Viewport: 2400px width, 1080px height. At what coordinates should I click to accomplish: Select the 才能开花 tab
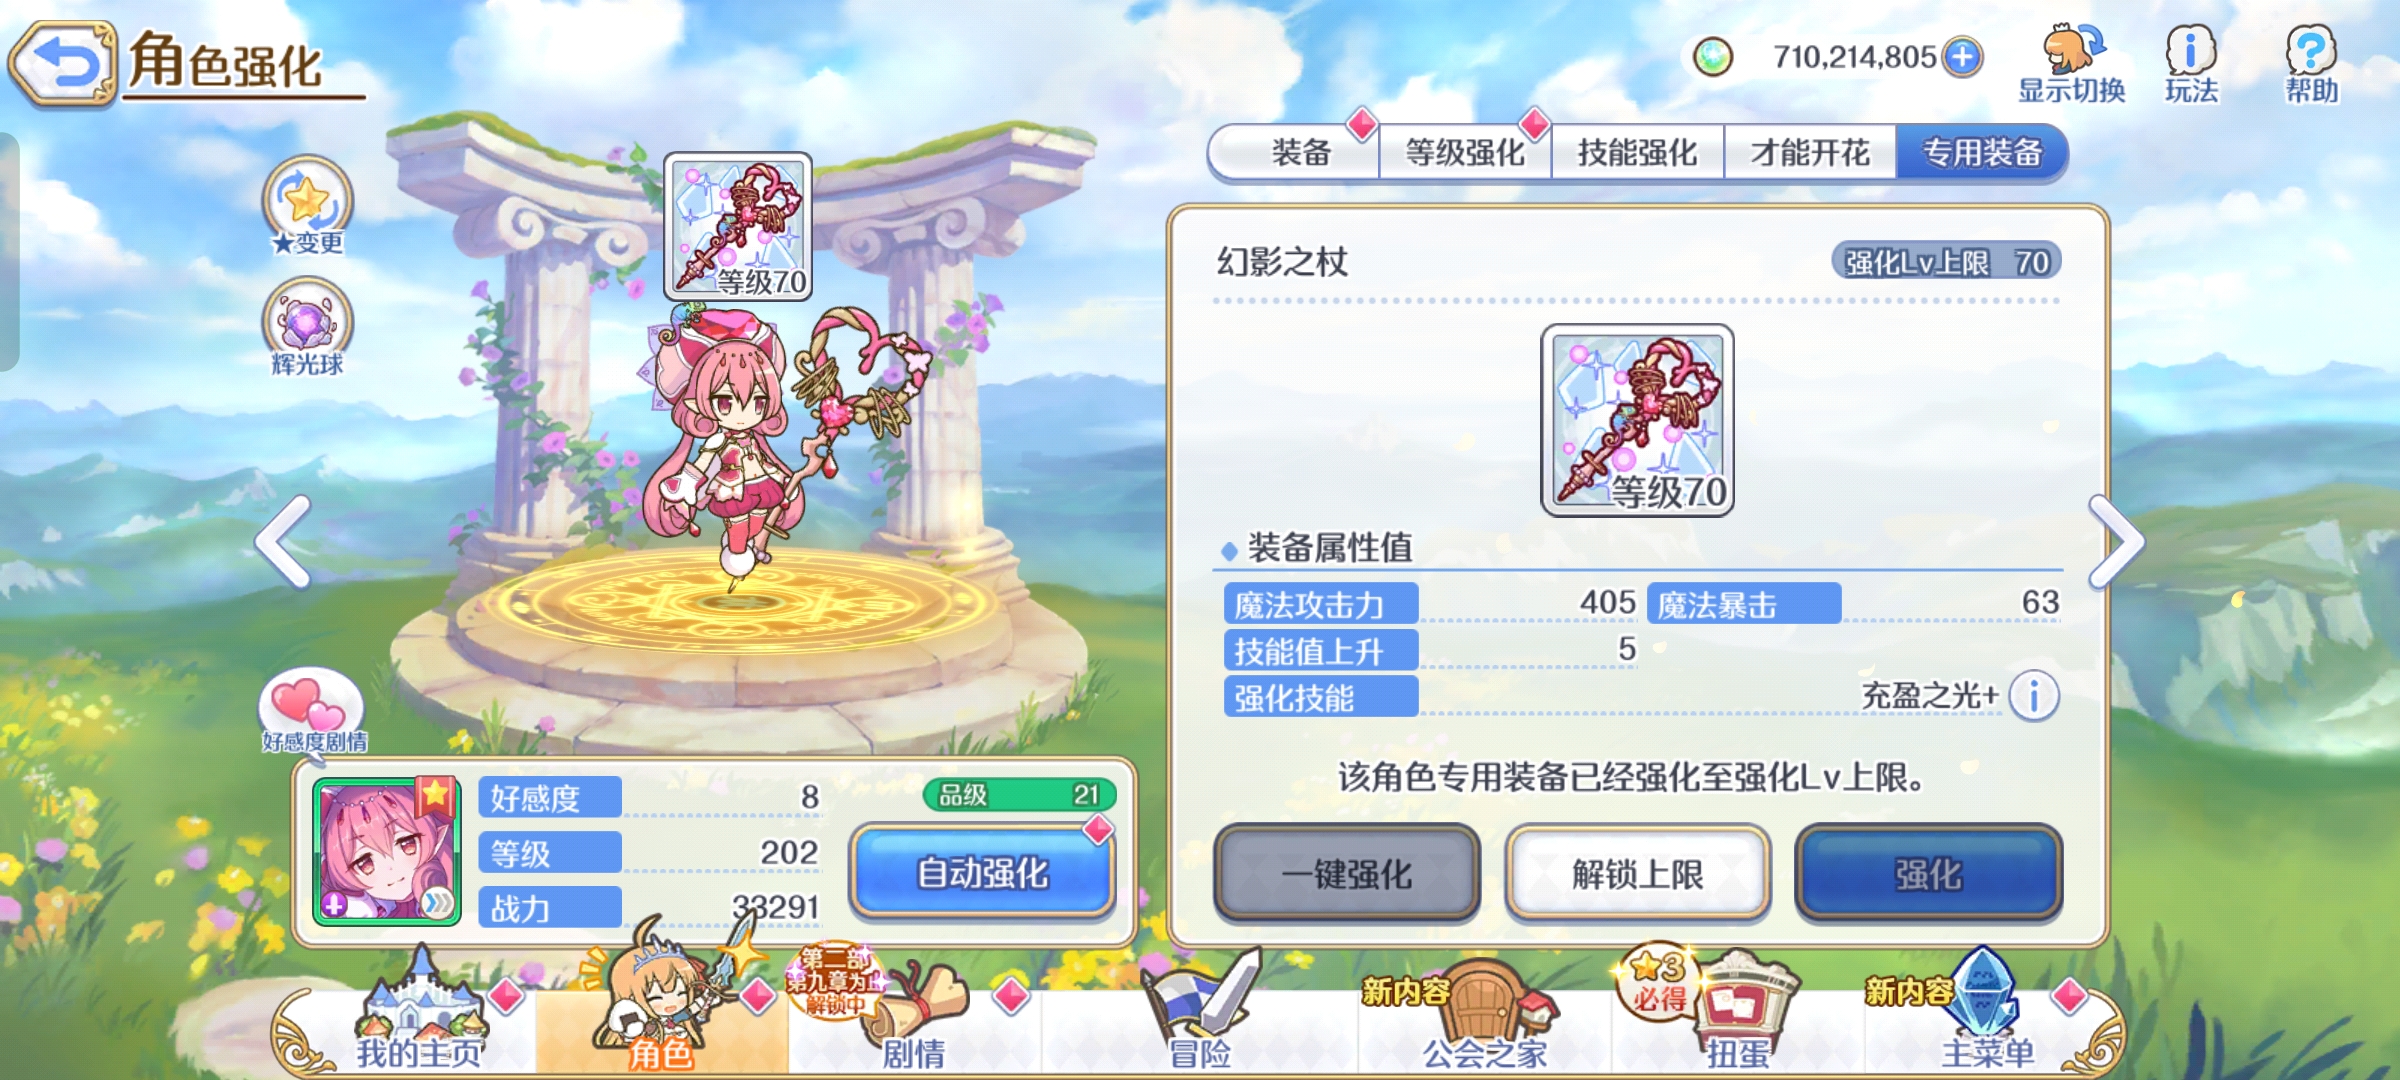pyautogui.click(x=1810, y=152)
